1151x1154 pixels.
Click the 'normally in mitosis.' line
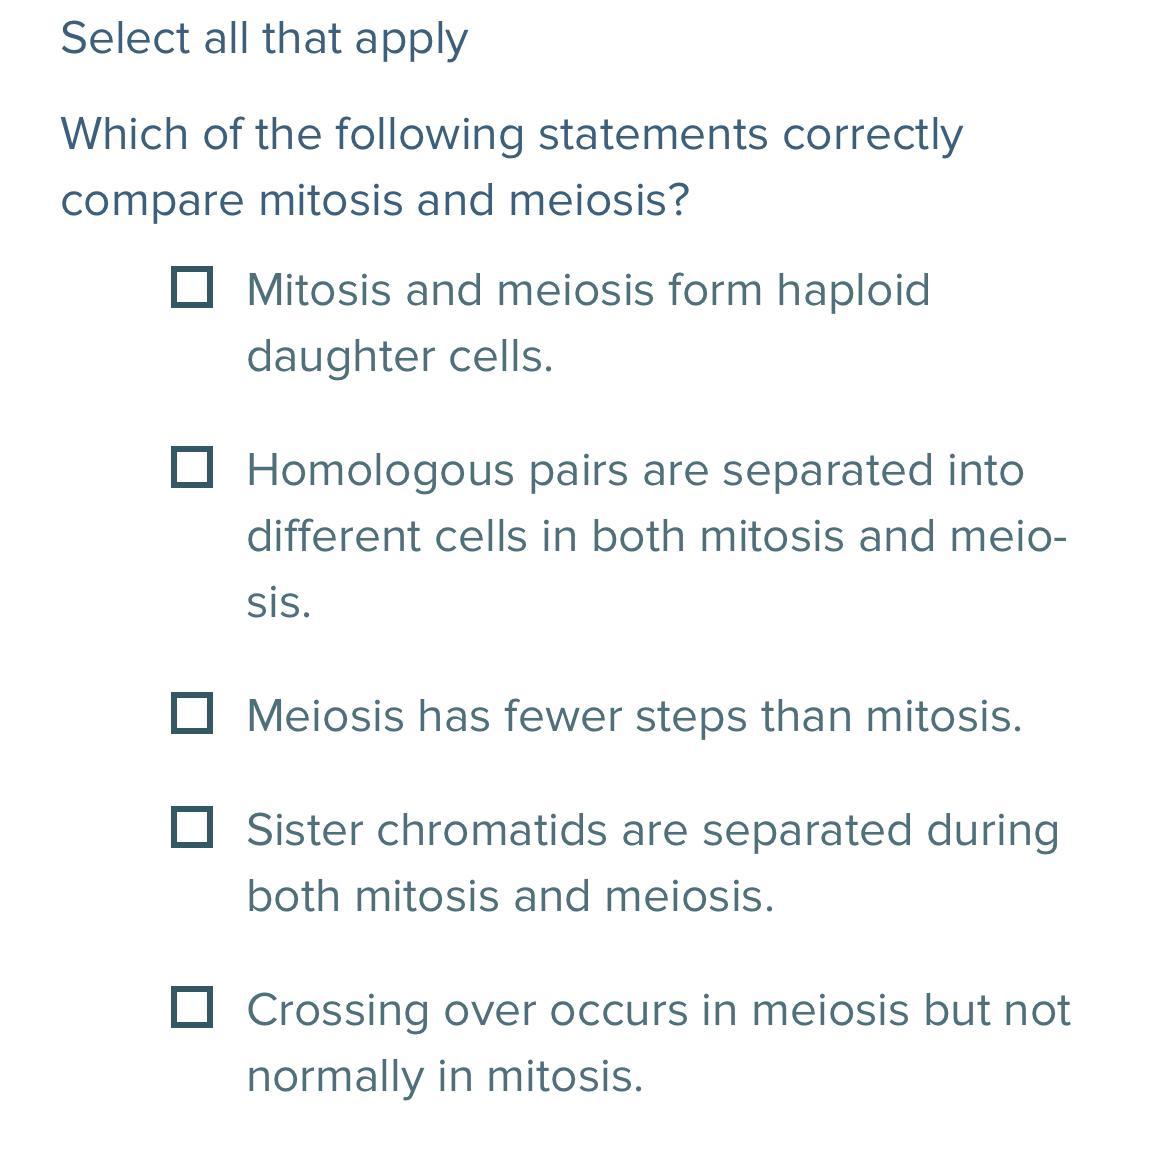point(444,1076)
